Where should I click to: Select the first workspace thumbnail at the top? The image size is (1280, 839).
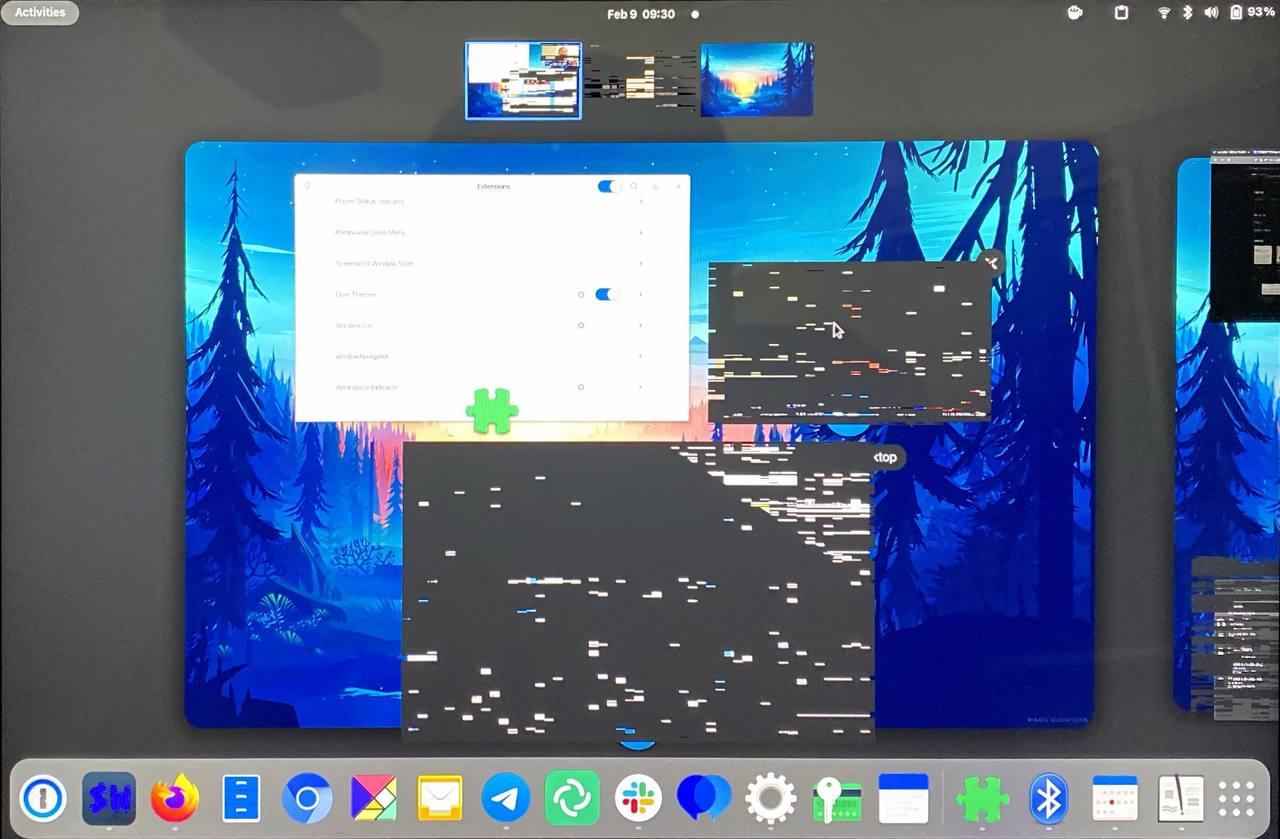(522, 80)
